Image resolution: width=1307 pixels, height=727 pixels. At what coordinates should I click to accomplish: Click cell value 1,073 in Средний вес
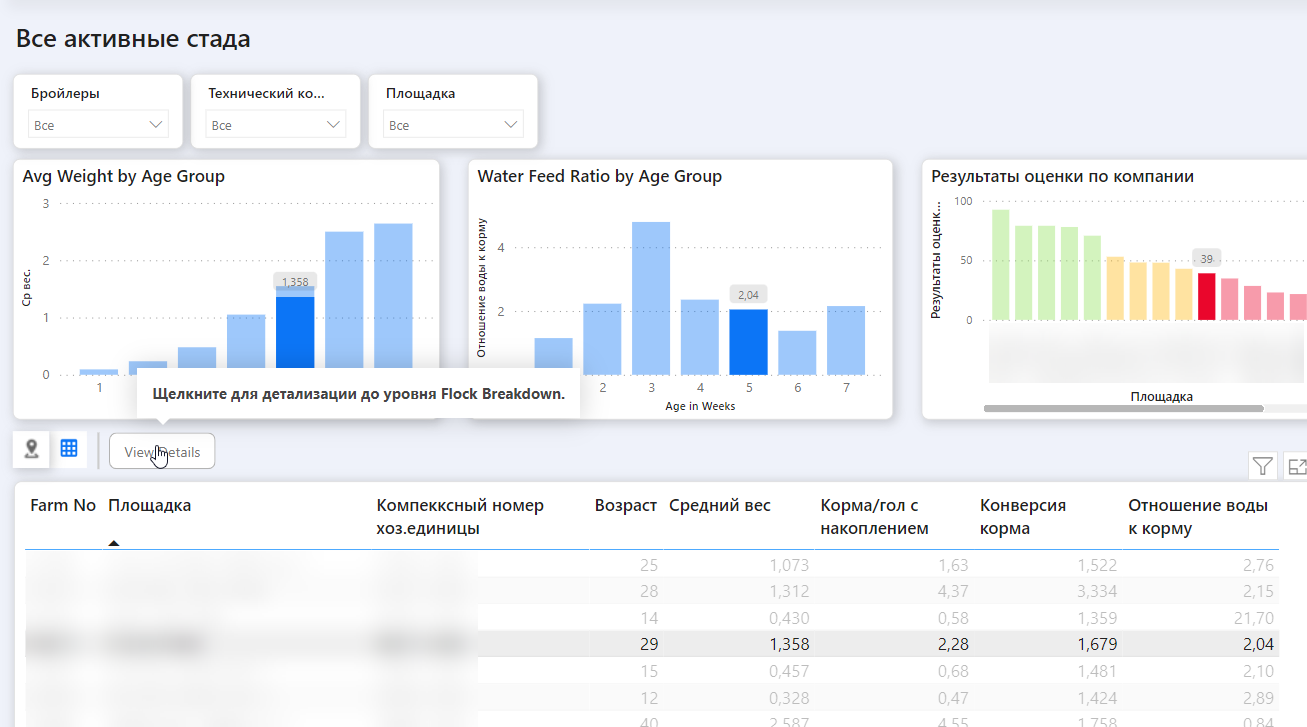coord(788,566)
